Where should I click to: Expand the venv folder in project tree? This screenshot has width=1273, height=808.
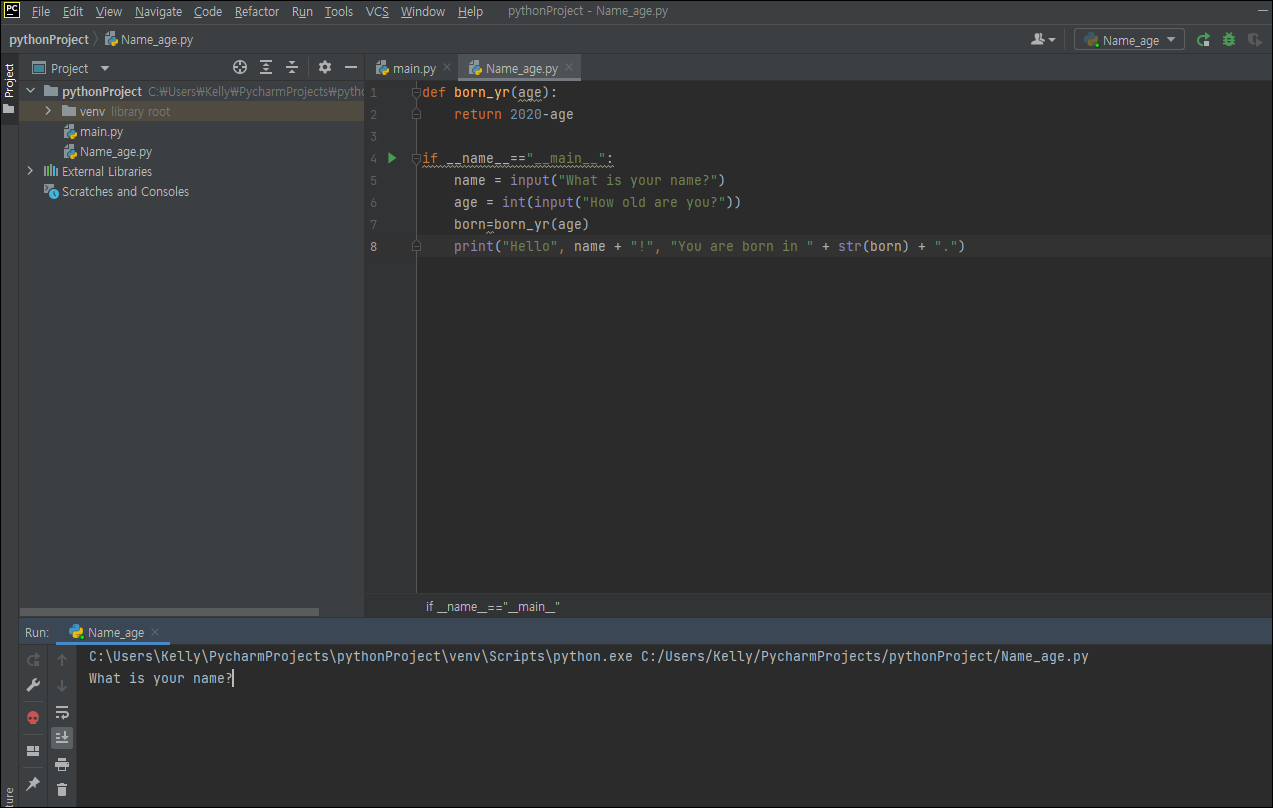click(47, 111)
